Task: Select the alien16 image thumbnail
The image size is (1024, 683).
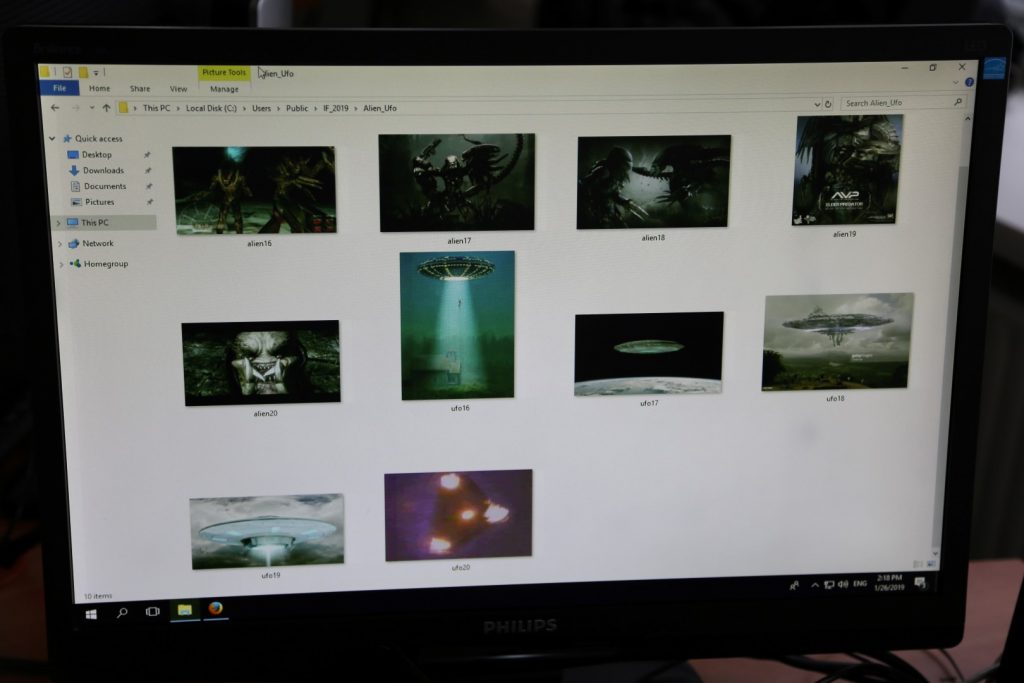Action: click(x=255, y=190)
